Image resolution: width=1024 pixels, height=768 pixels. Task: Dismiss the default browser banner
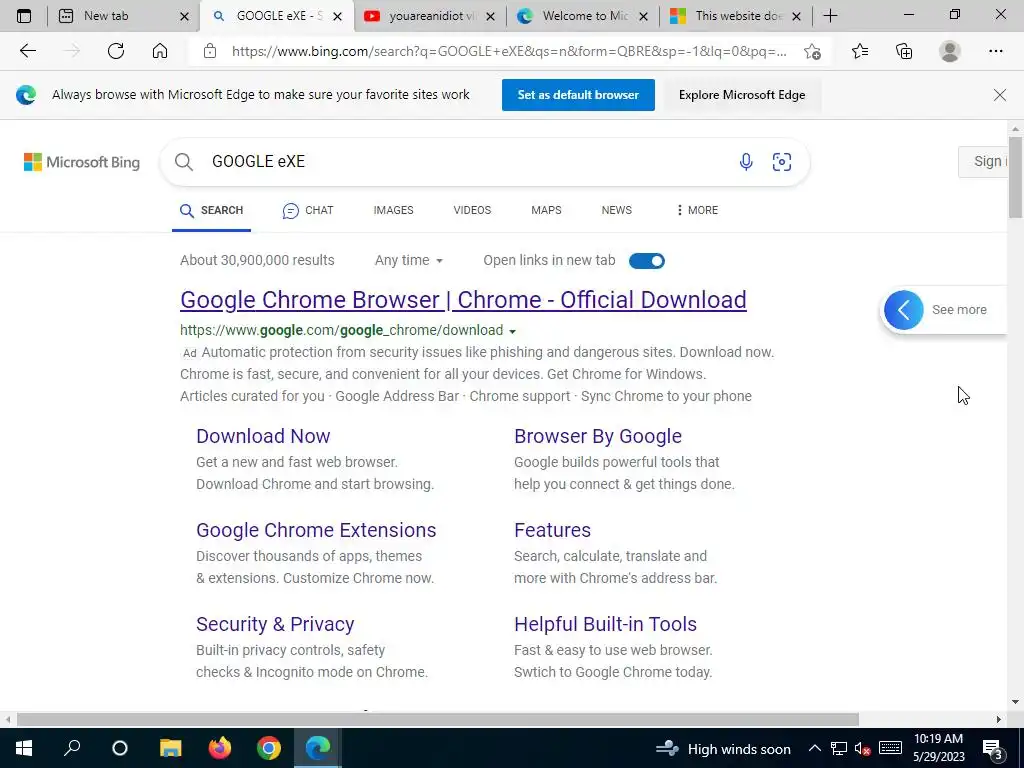[1000, 95]
